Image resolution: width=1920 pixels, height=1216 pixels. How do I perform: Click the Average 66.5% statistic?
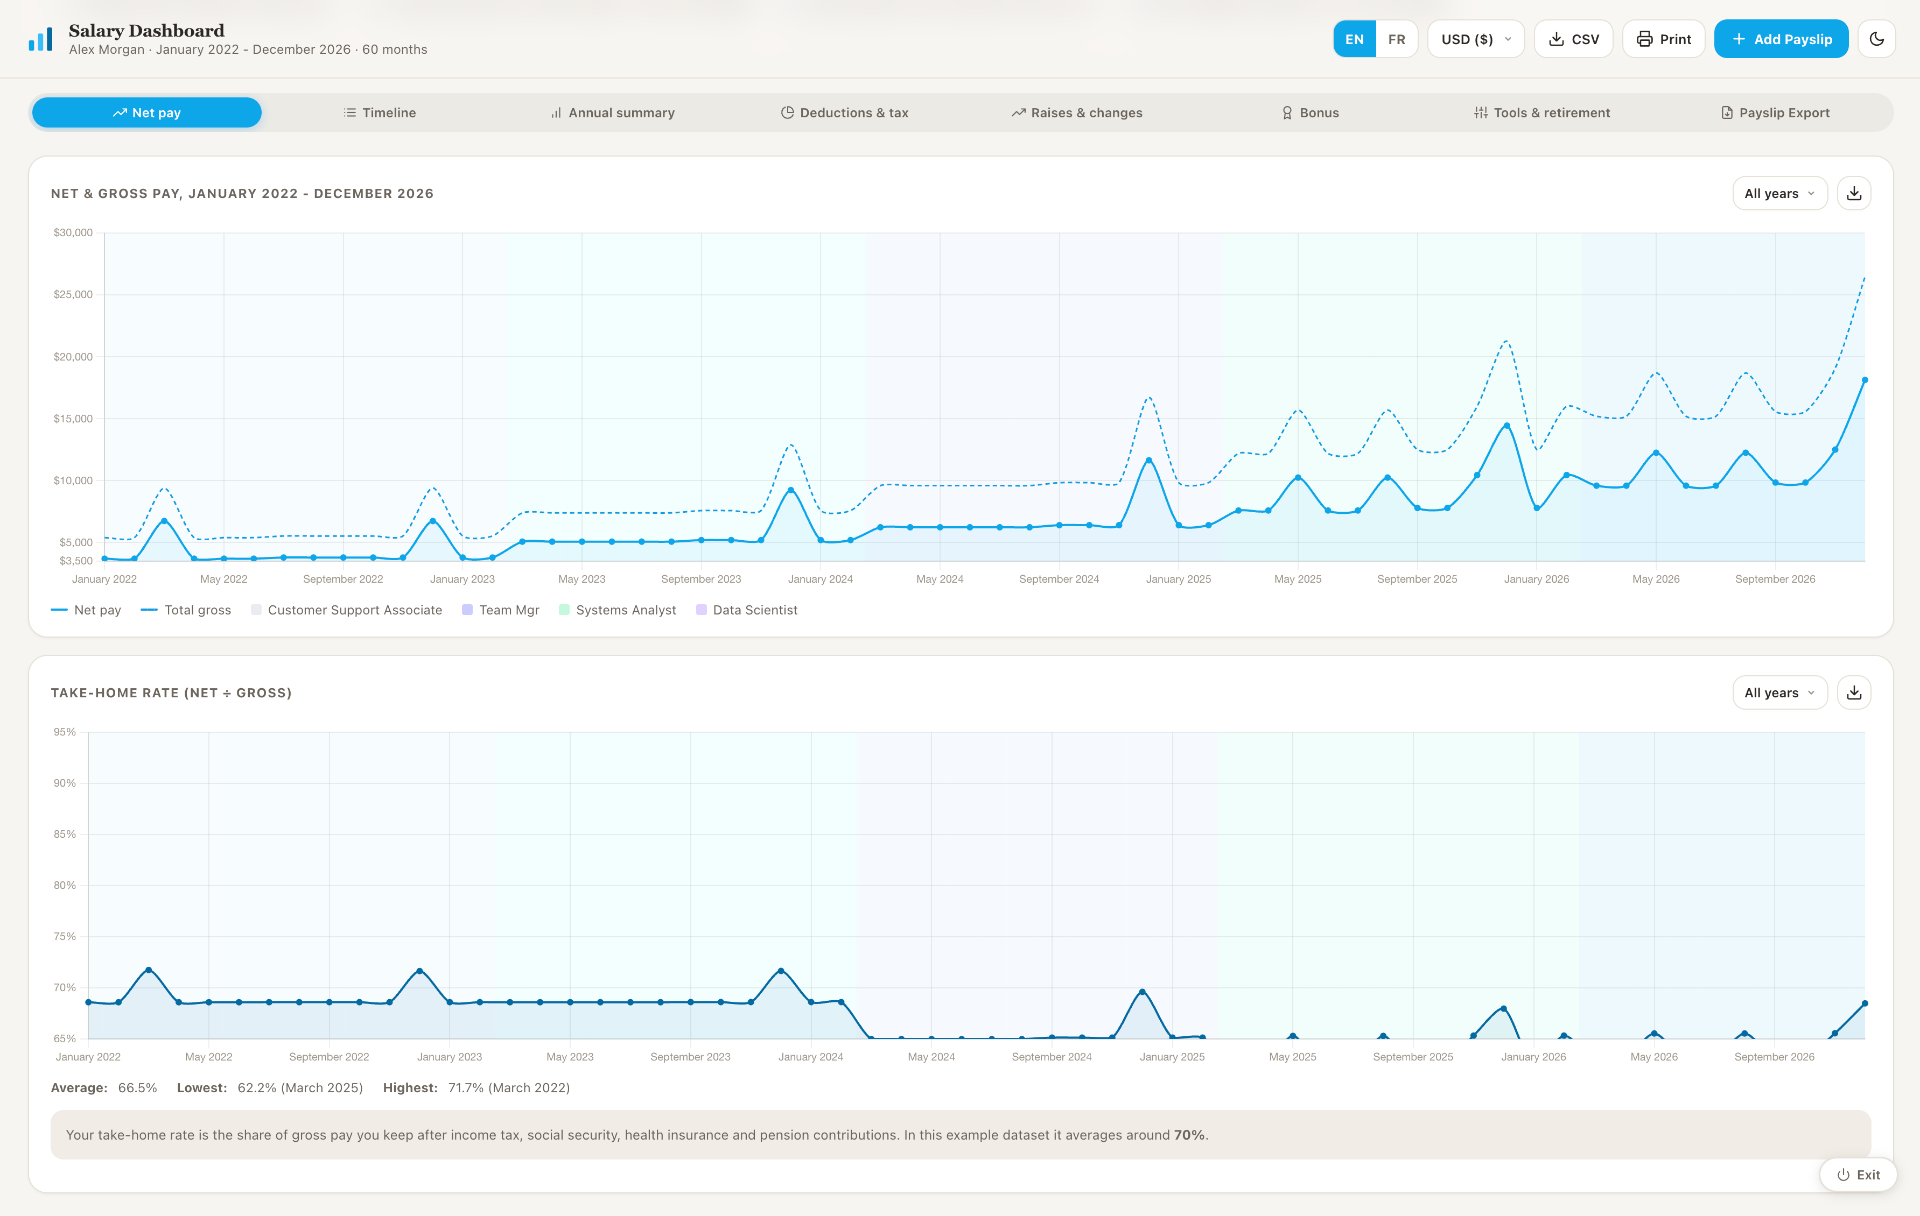(104, 1088)
